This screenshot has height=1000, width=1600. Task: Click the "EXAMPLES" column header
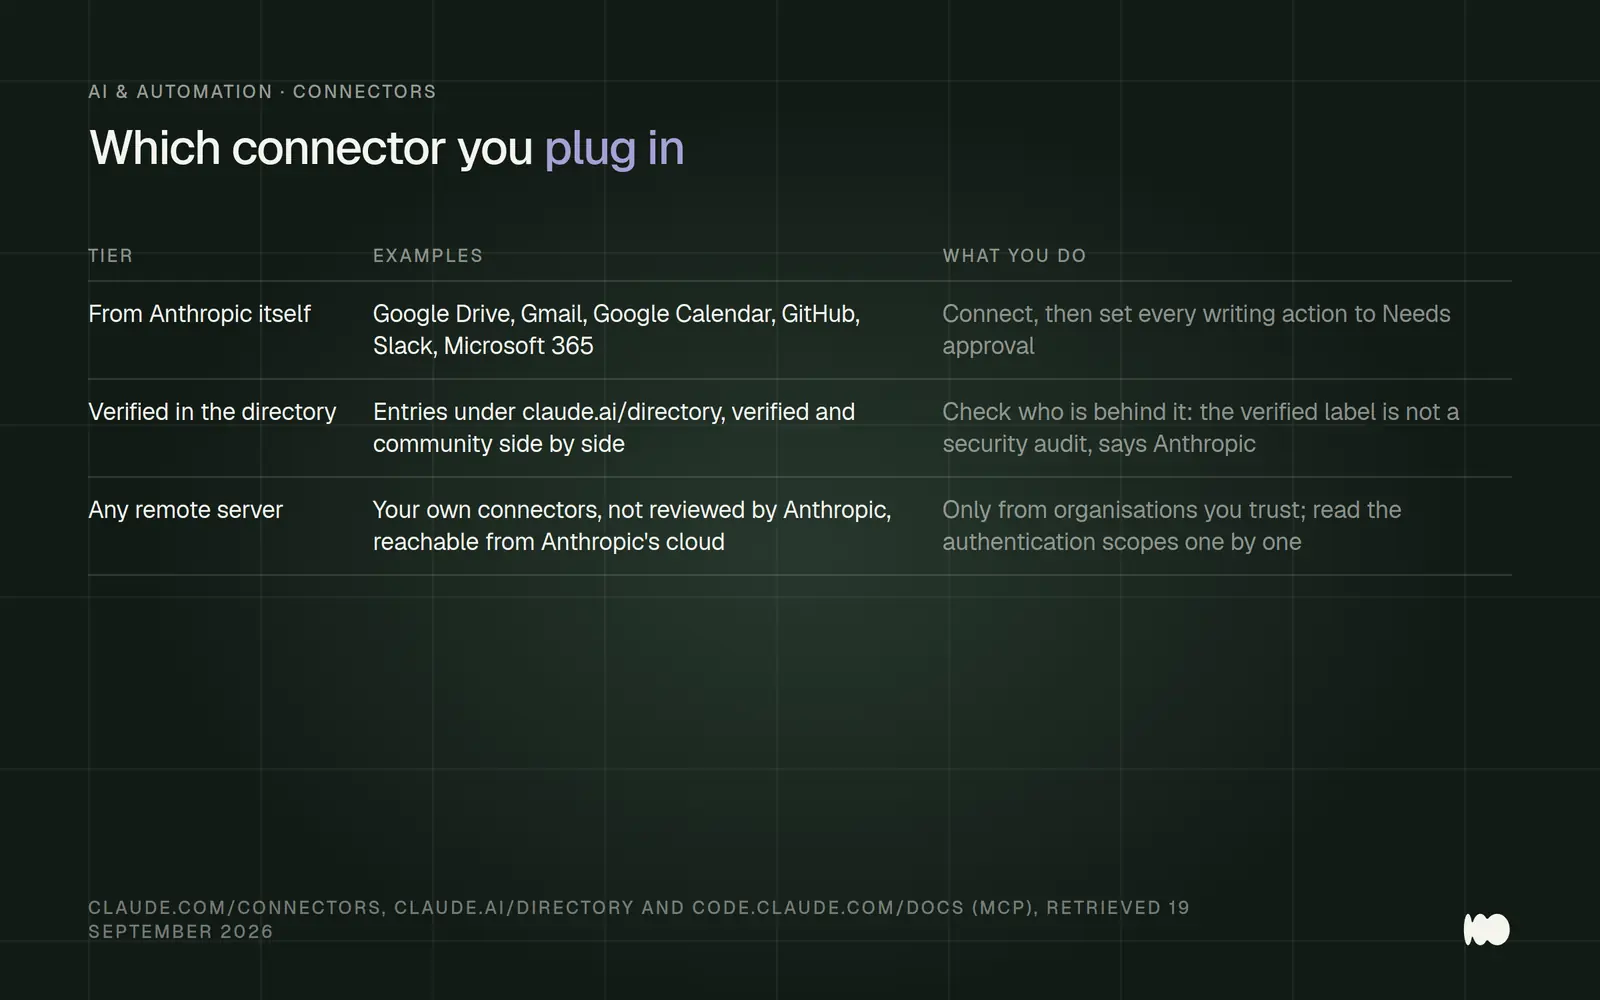click(428, 256)
